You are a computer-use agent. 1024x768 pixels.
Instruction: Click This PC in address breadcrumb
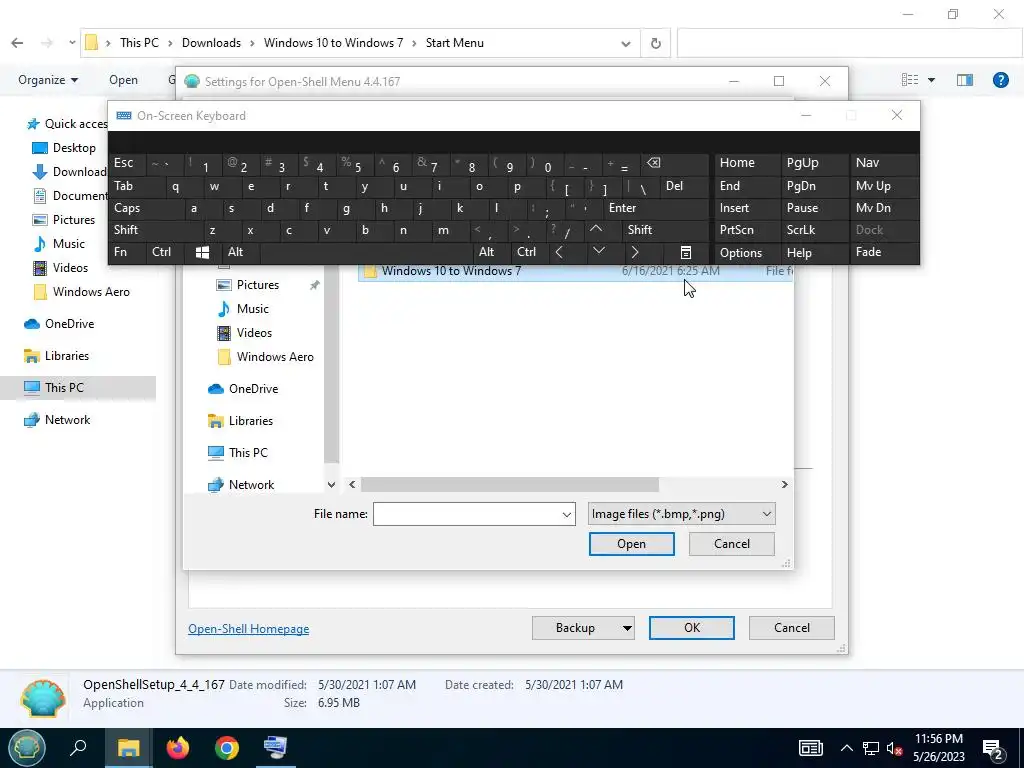pyautogui.click(x=139, y=43)
